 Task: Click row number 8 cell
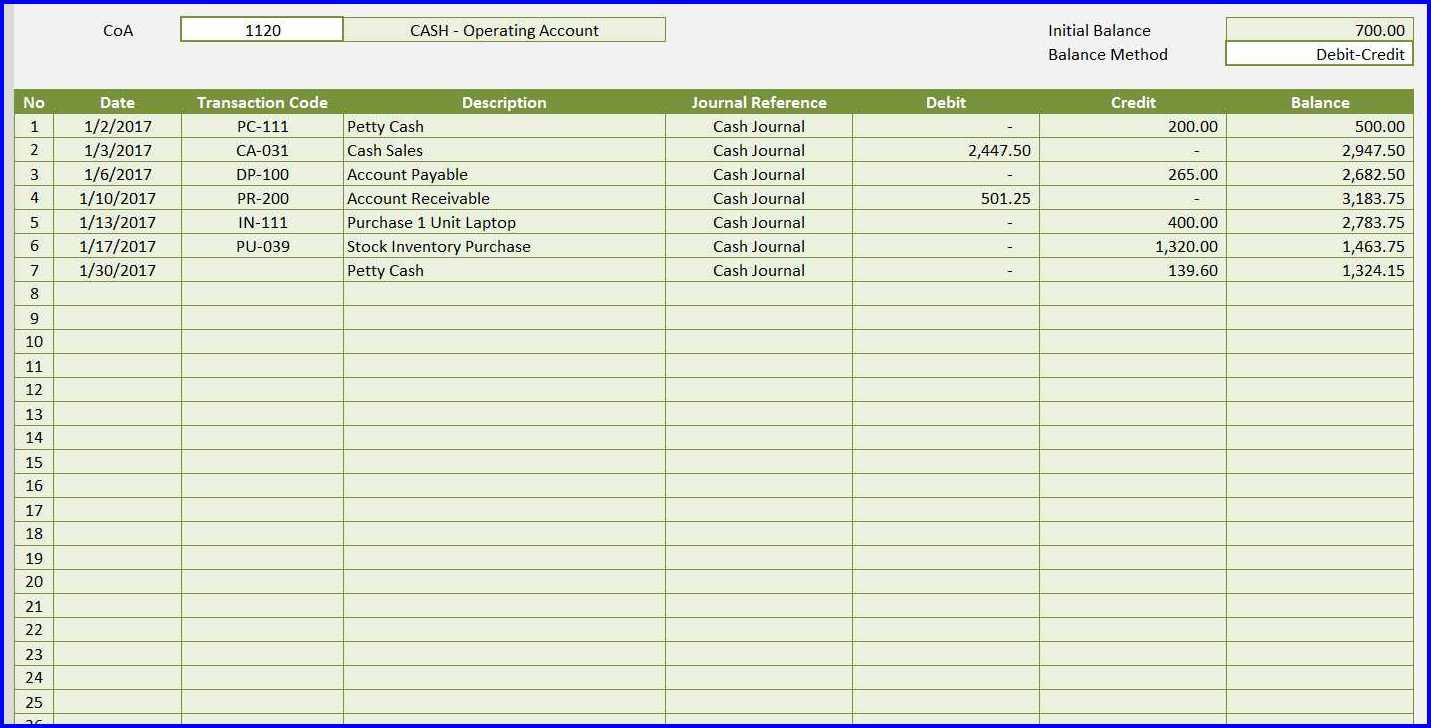[34, 294]
